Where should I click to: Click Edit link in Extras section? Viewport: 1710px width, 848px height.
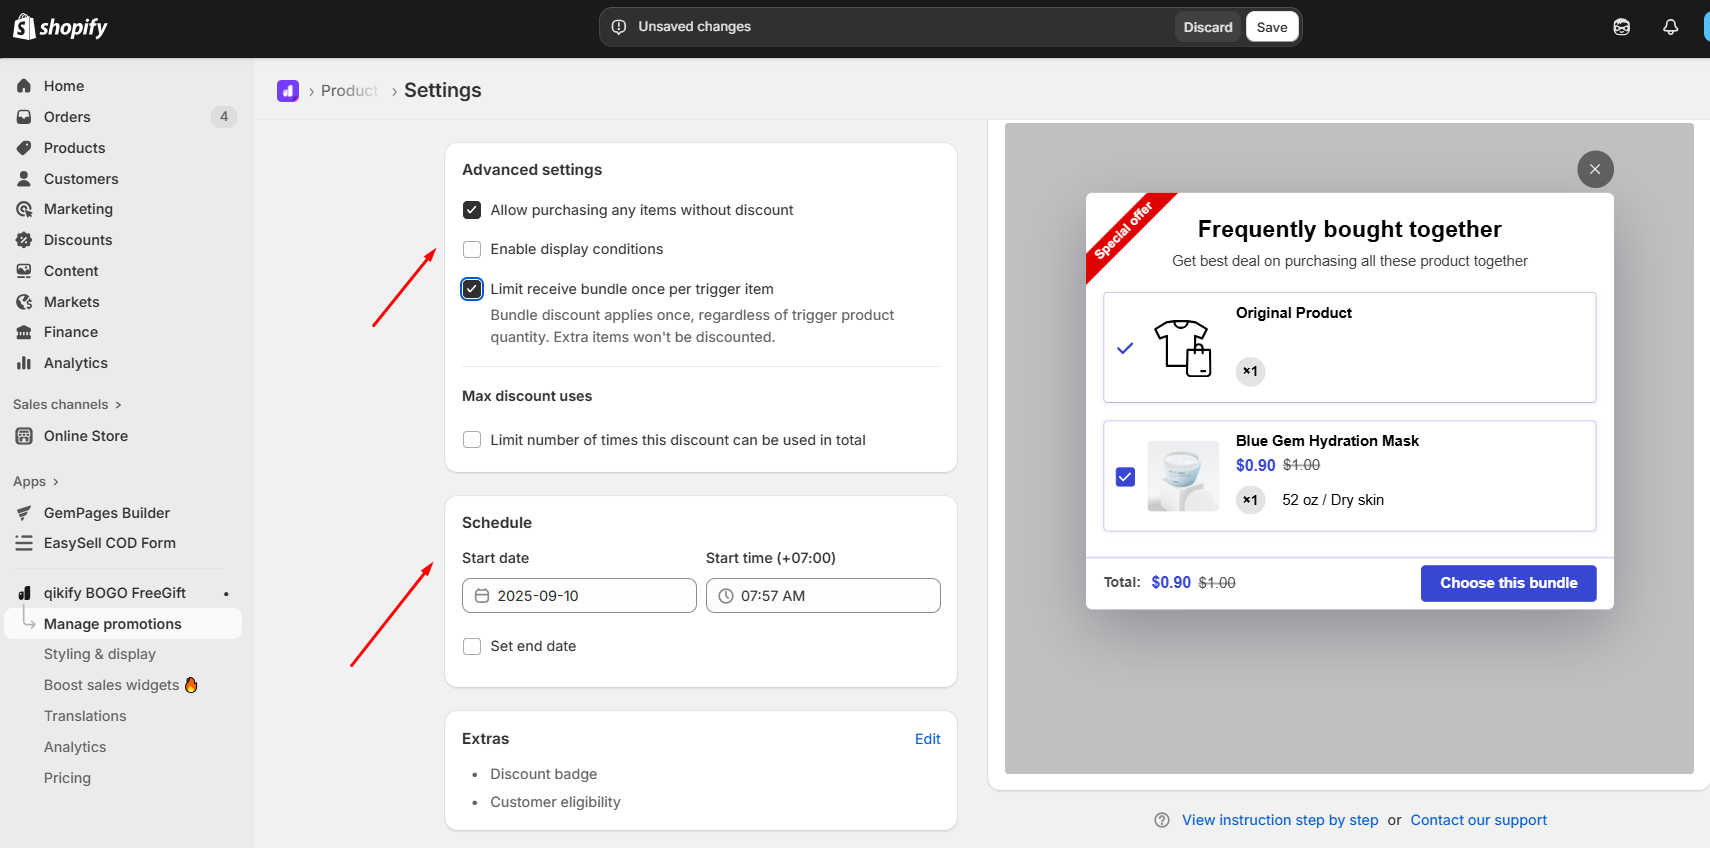click(927, 739)
